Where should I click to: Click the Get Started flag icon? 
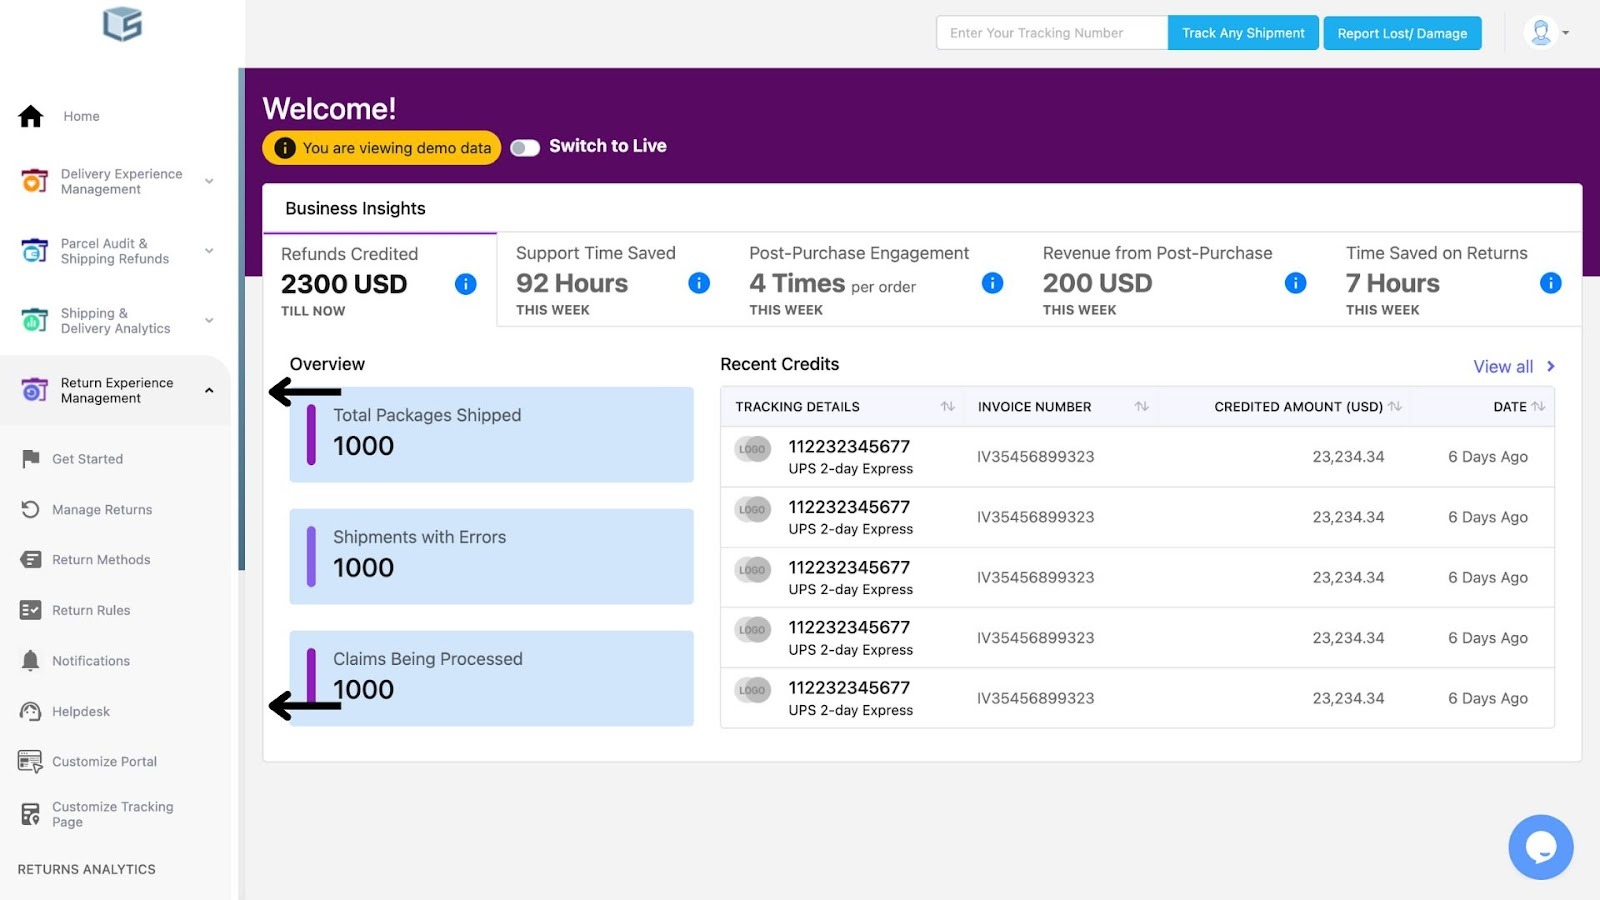(31, 459)
